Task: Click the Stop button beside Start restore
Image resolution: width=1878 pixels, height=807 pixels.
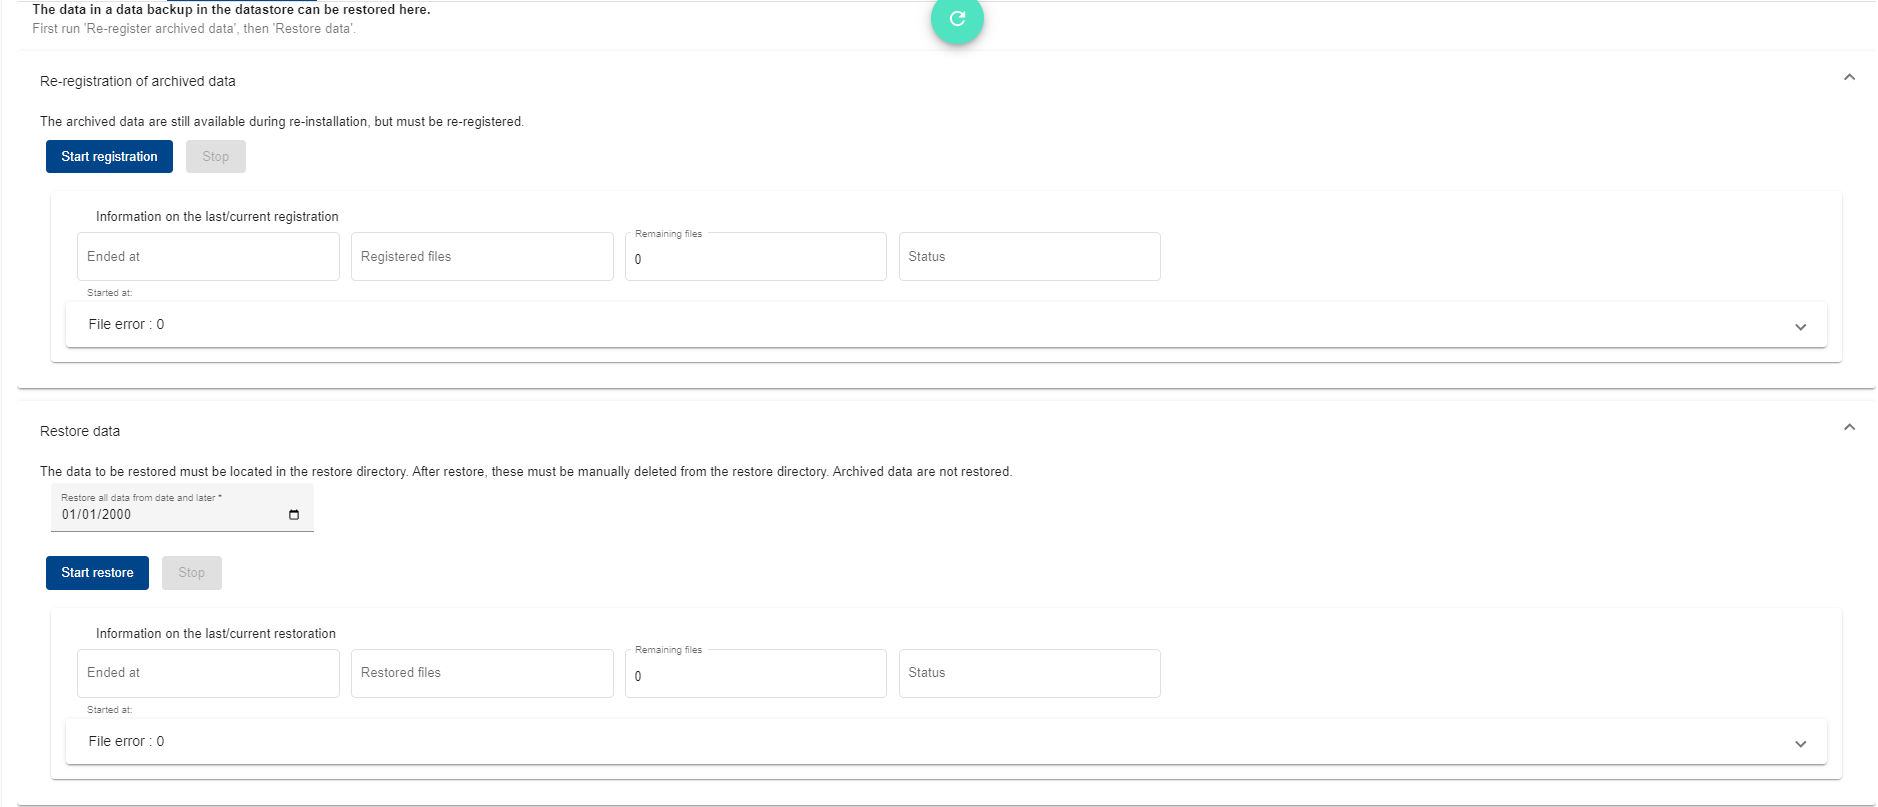Action: click(x=191, y=573)
